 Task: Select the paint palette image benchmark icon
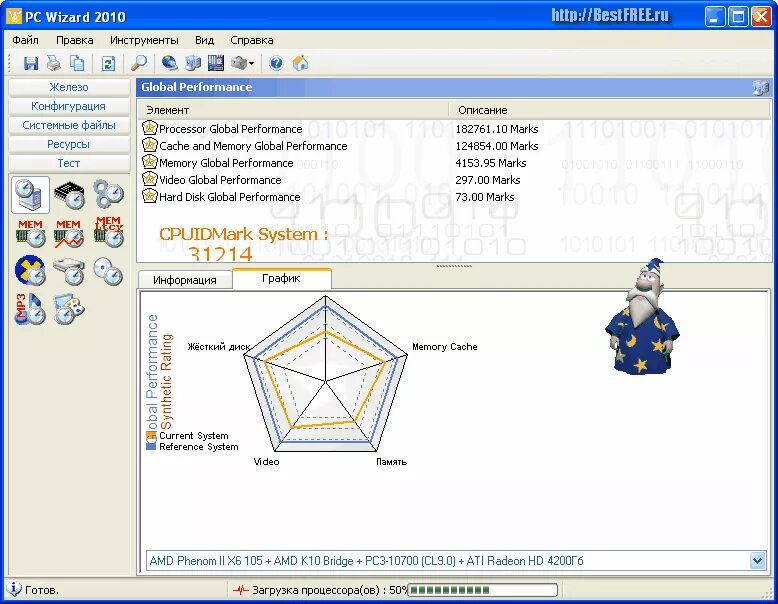pos(69,309)
